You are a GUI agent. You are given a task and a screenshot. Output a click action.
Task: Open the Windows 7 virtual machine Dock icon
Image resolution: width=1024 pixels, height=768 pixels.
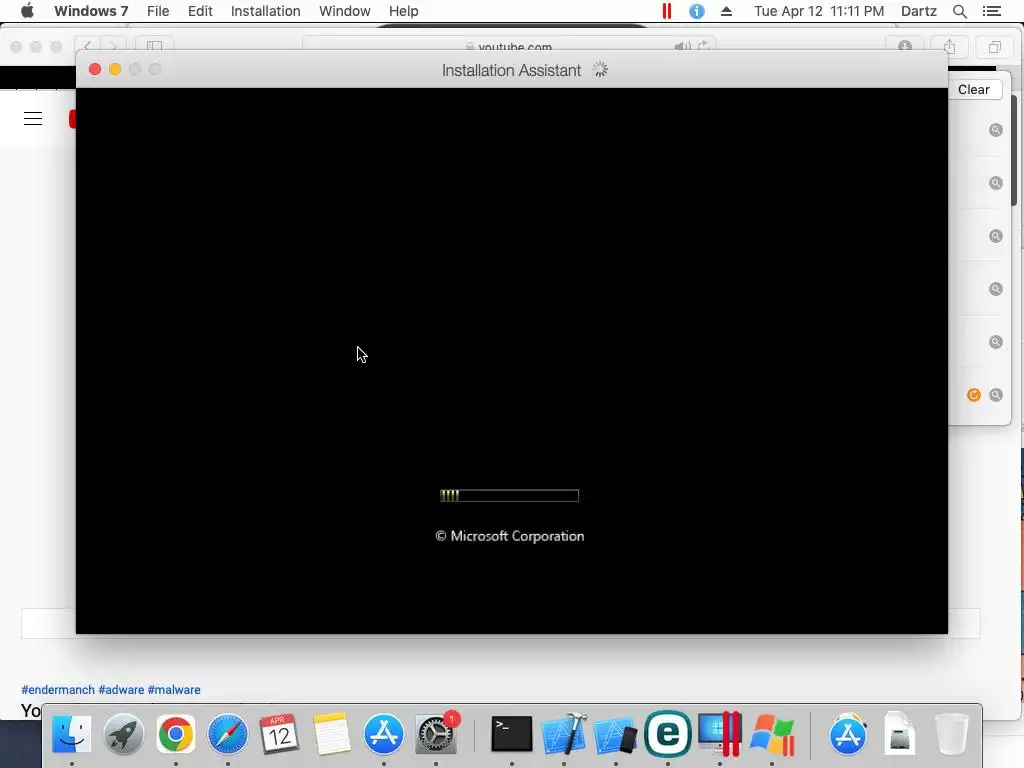(772, 734)
